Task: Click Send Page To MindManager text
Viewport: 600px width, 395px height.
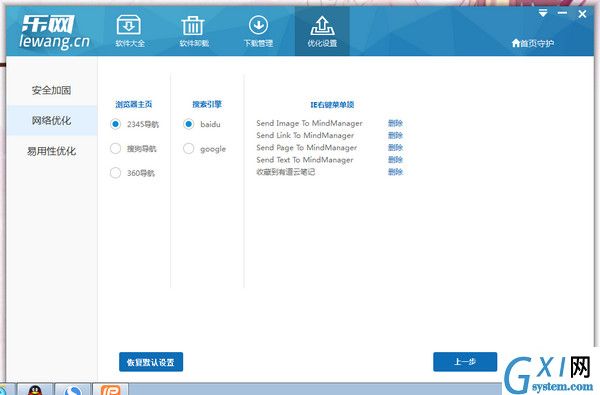Action: click(307, 148)
